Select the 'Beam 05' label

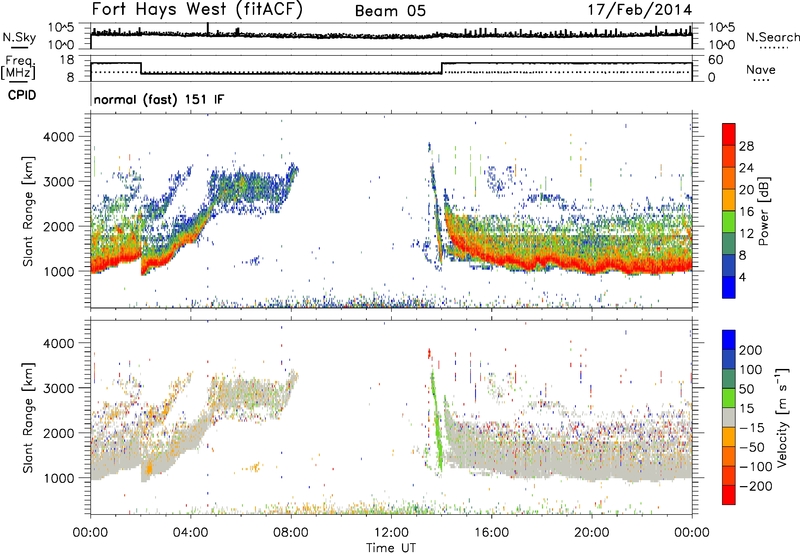coord(390,11)
